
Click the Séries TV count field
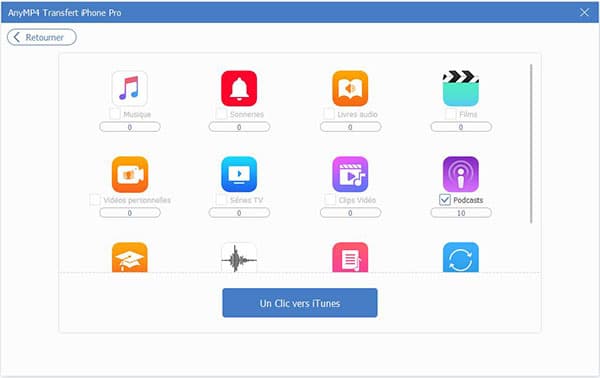point(239,213)
